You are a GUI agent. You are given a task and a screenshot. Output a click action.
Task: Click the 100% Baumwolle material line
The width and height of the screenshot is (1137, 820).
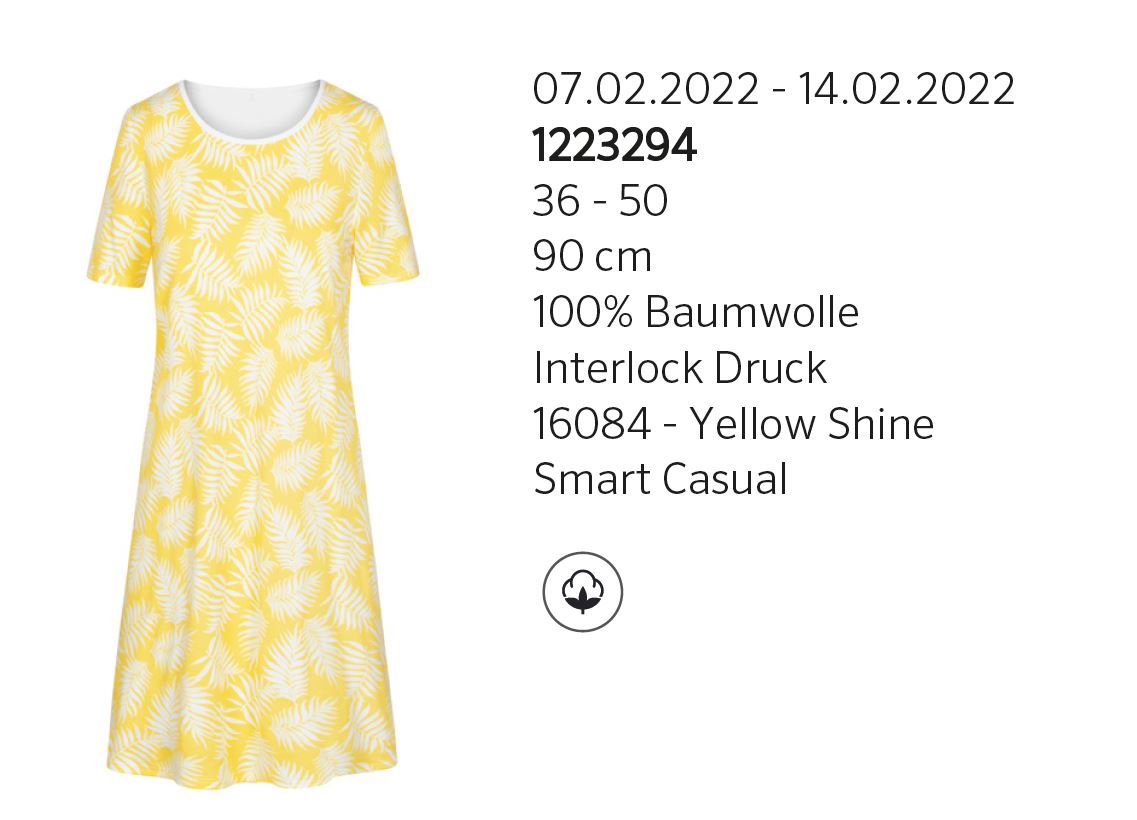(x=696, y=312)
